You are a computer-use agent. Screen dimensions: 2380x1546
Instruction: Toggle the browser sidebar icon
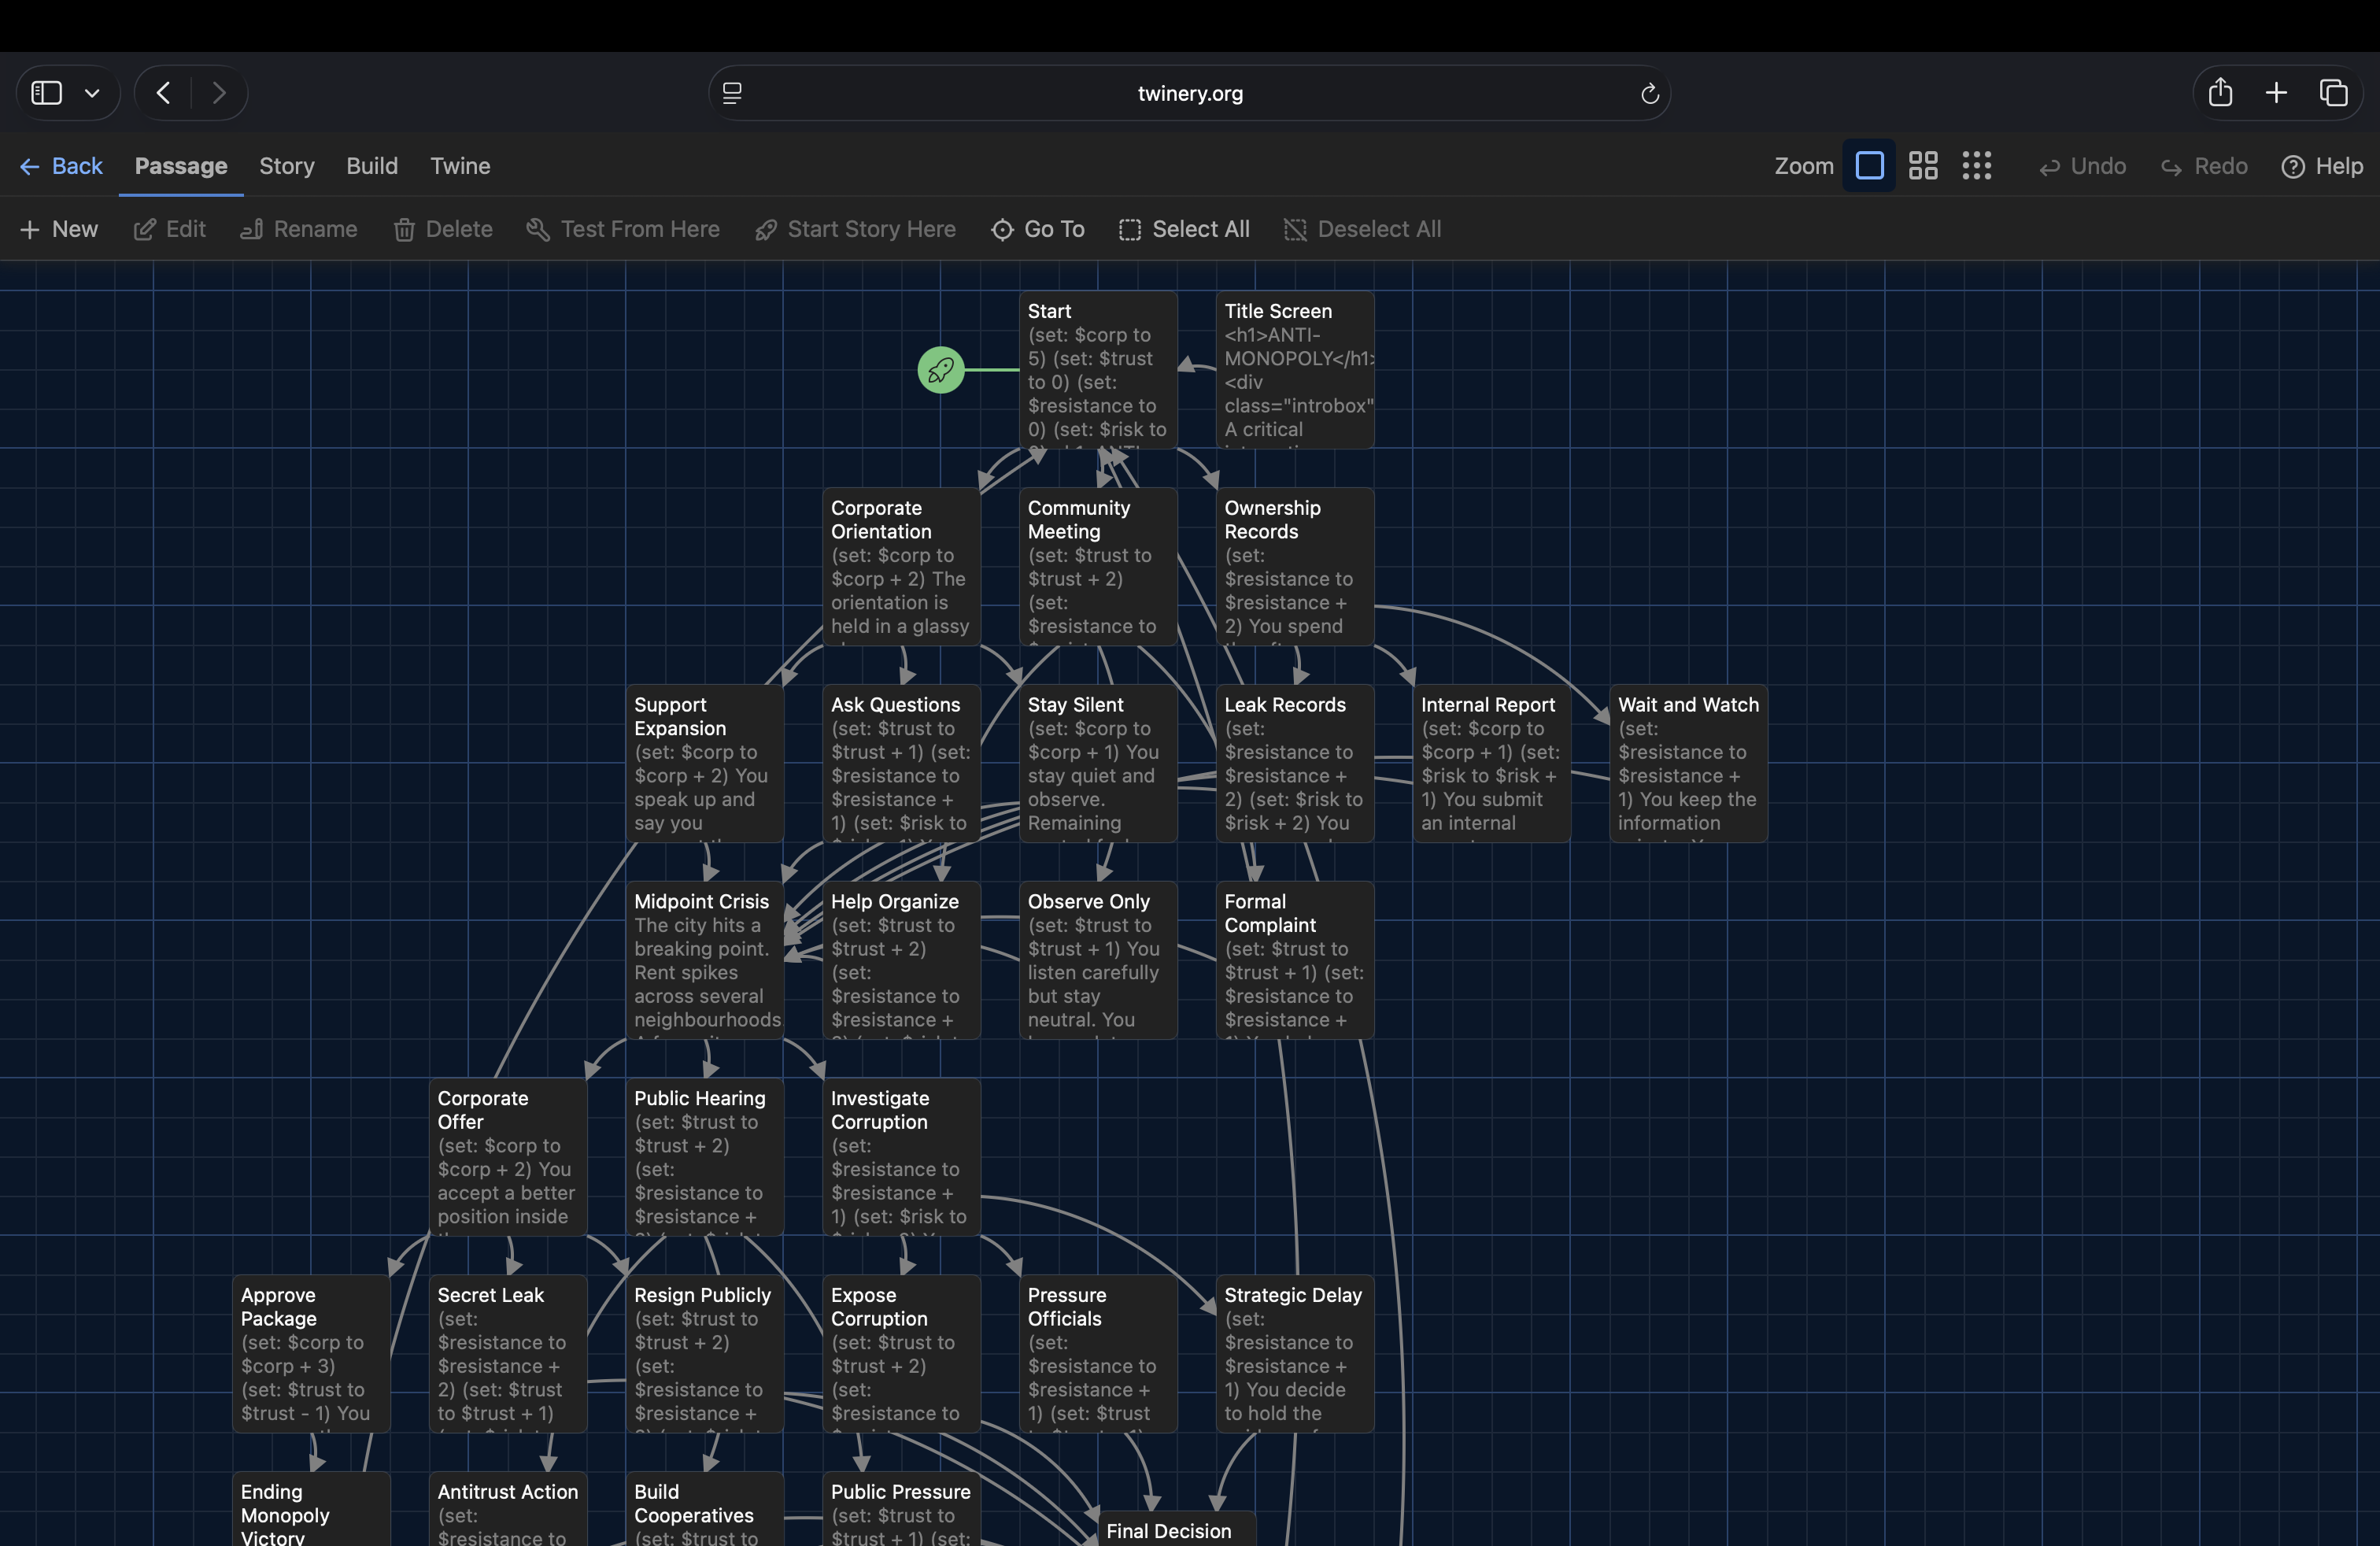click(47, 93)
